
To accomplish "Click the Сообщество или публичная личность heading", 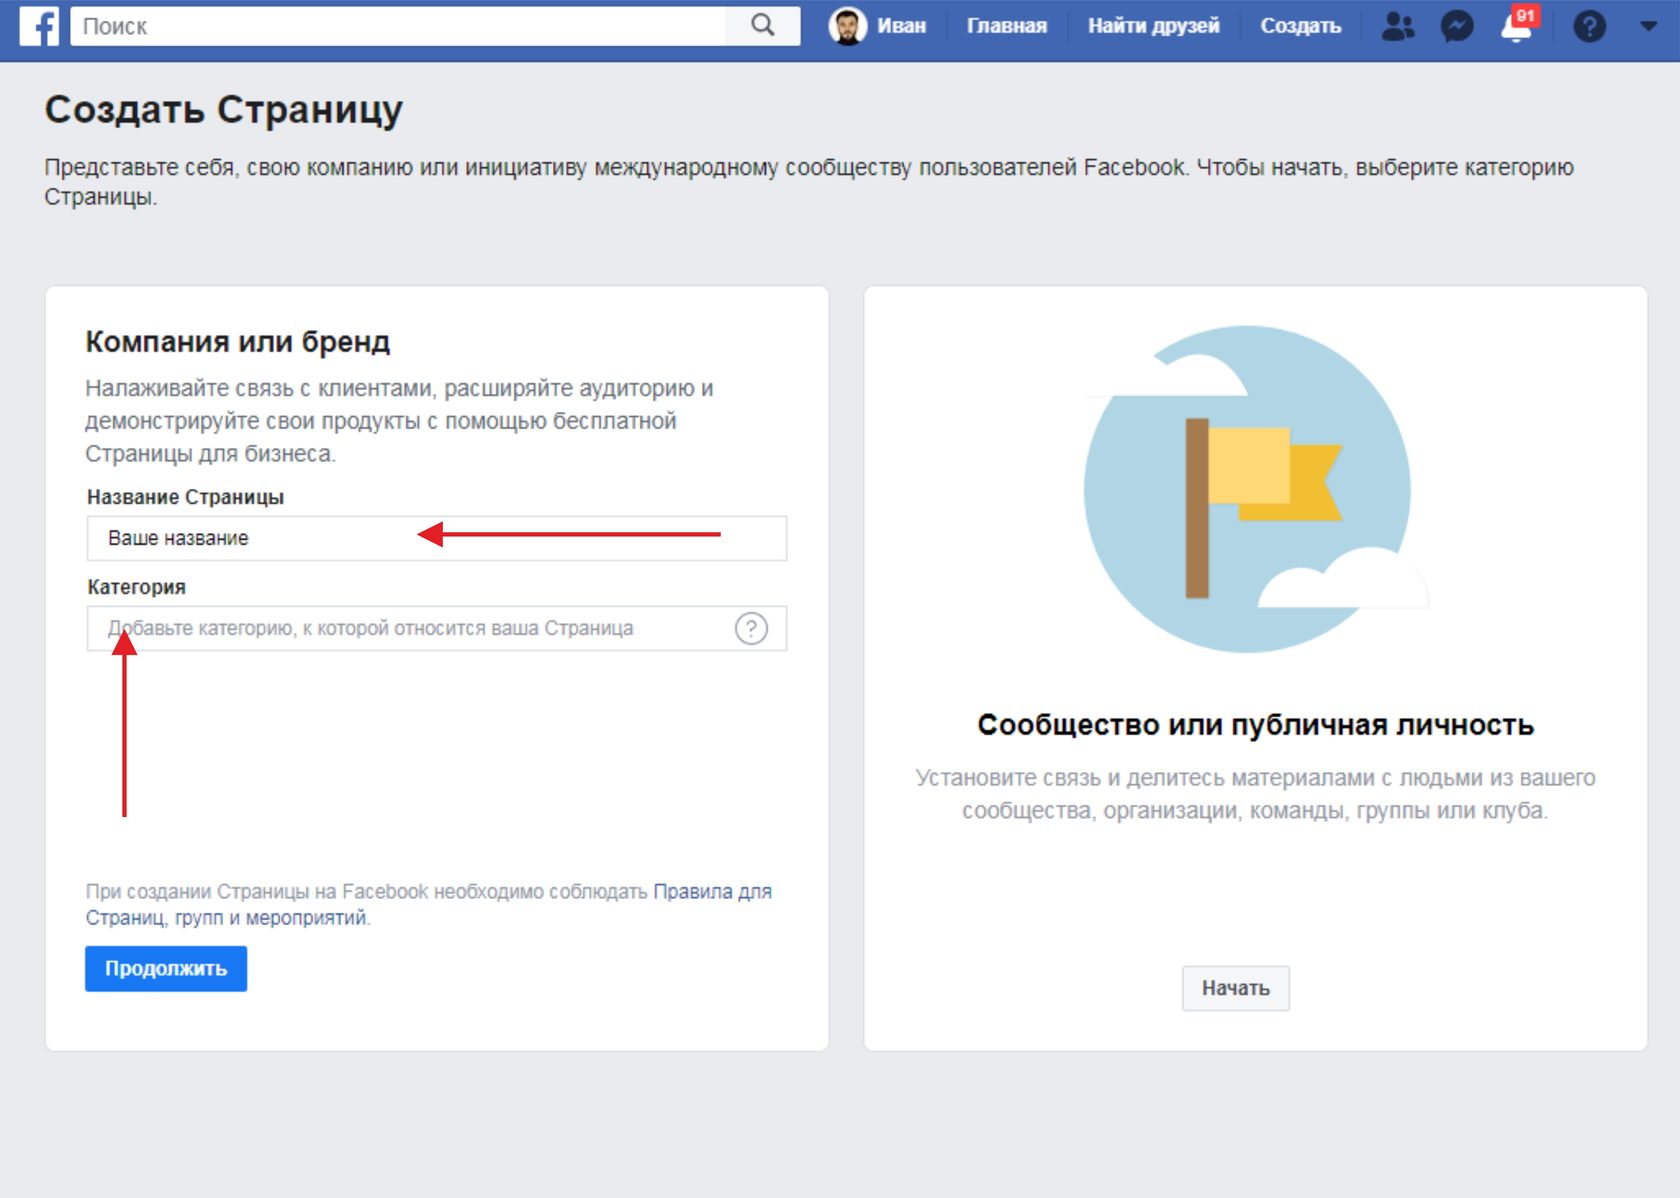I will tap(1255, 724).
